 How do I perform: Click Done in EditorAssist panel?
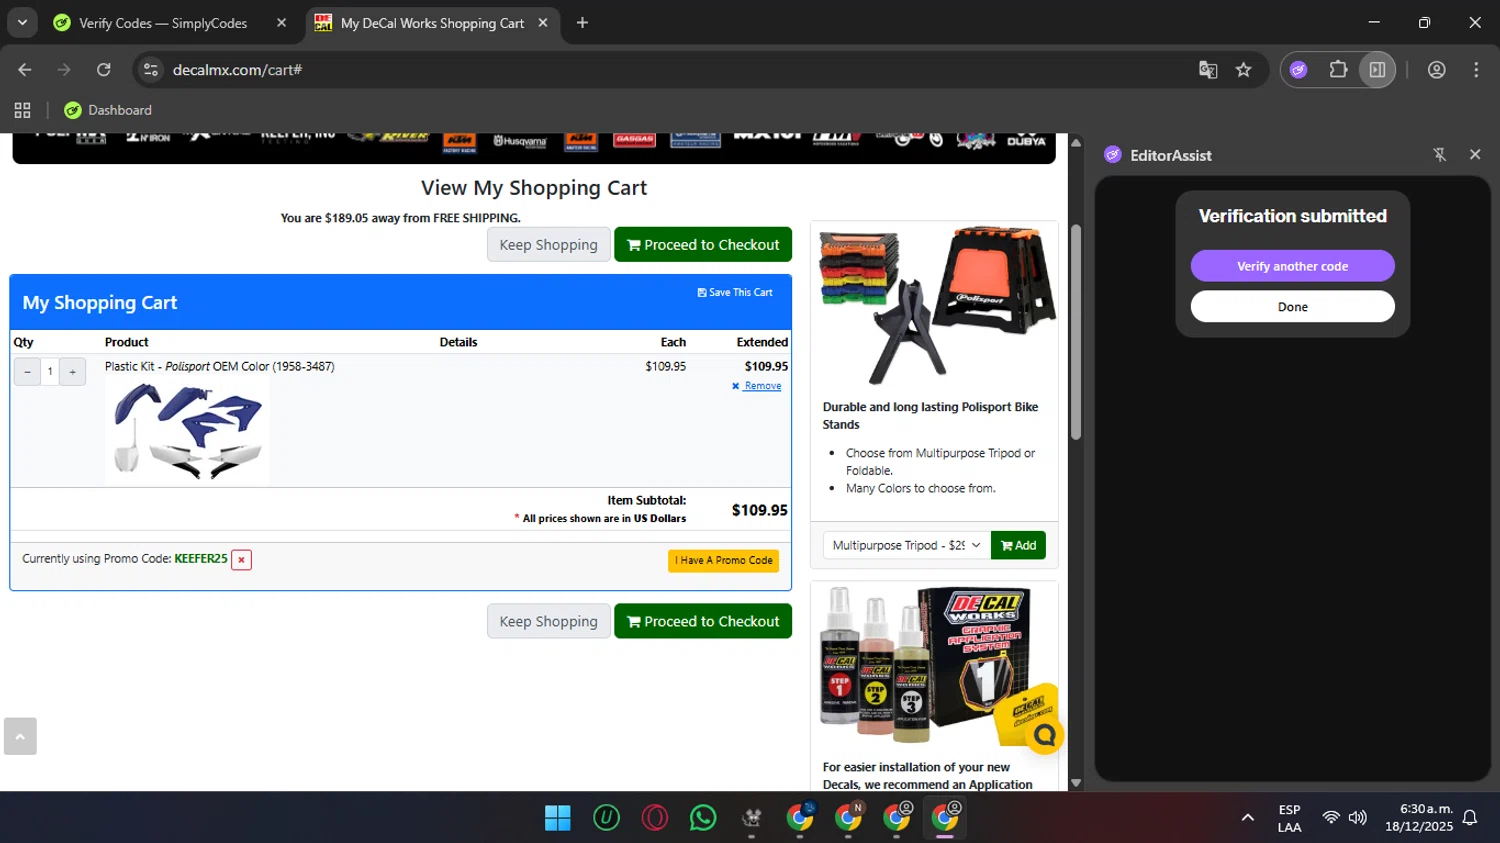(1292, 307)
